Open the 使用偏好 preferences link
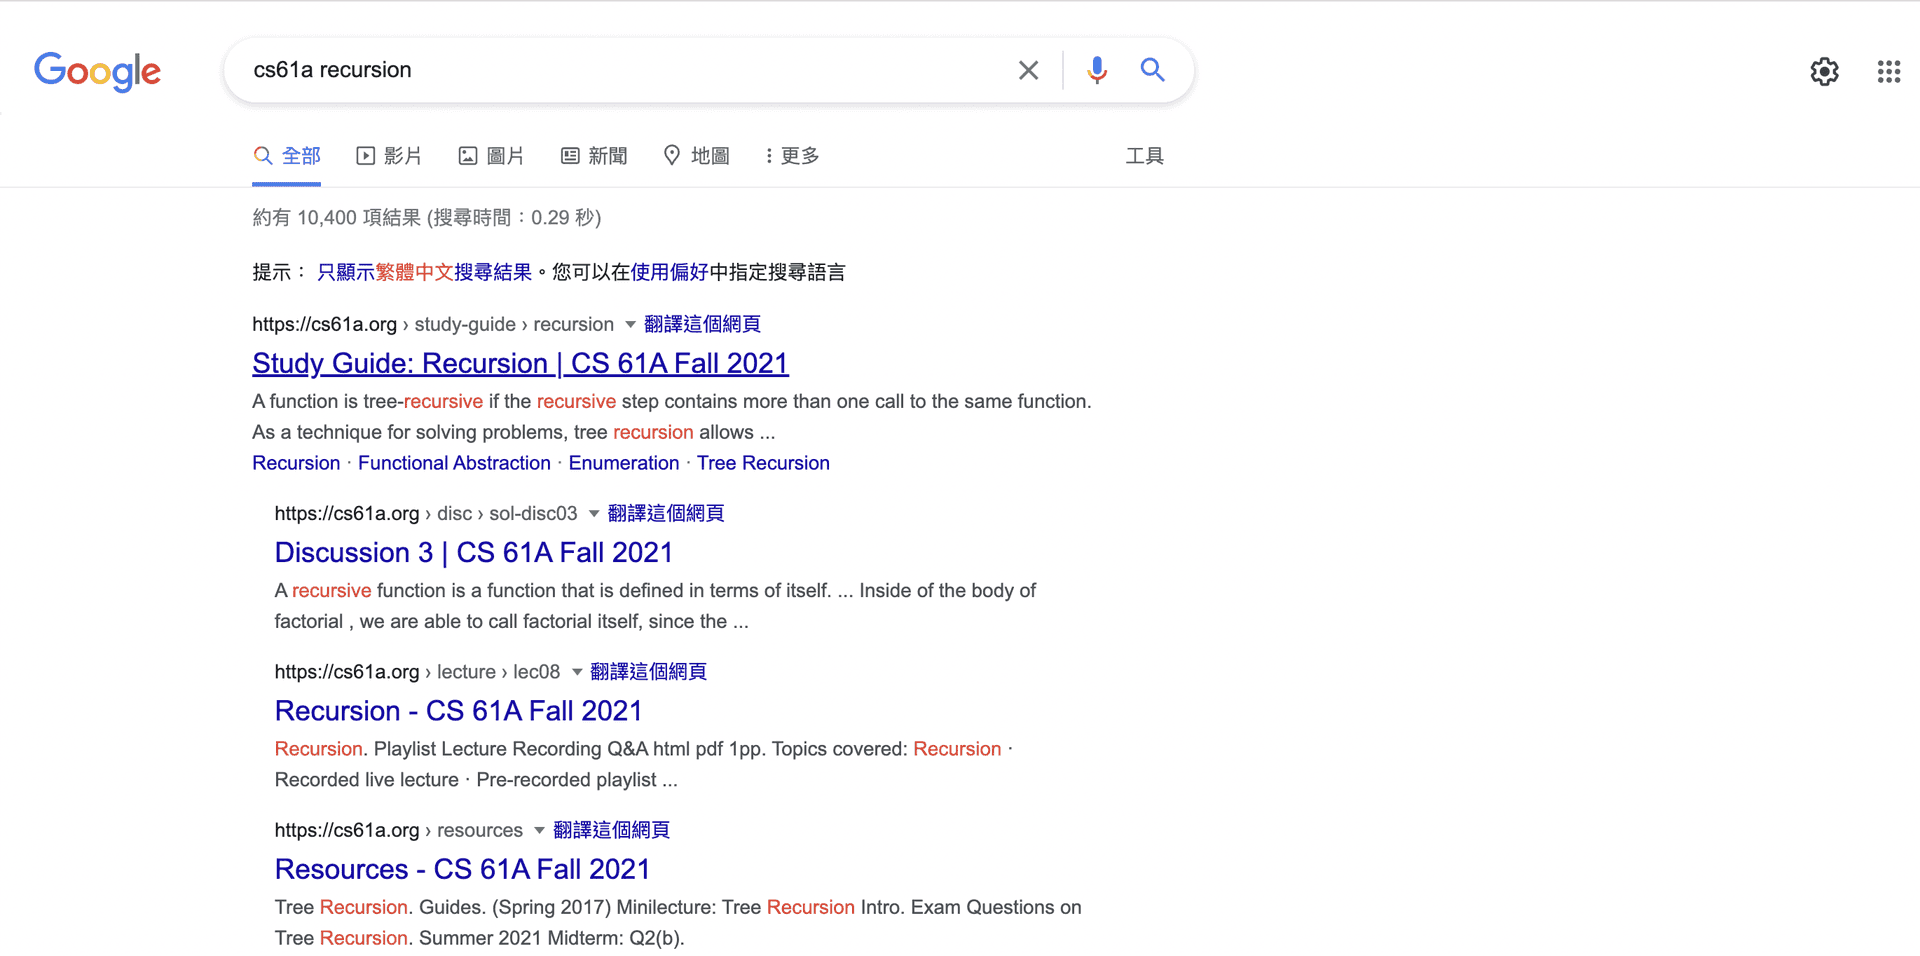This screenshot has width=1920, height=956. pos(669,272)
